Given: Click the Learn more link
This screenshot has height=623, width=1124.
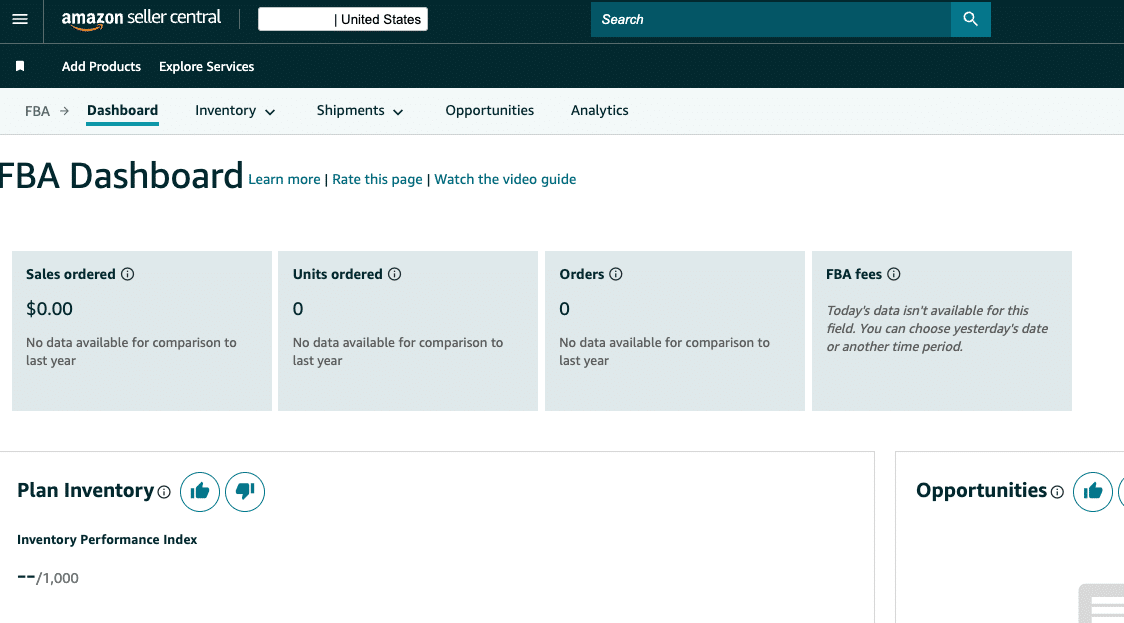Looking at the screenshot, I should coord(284,180).
